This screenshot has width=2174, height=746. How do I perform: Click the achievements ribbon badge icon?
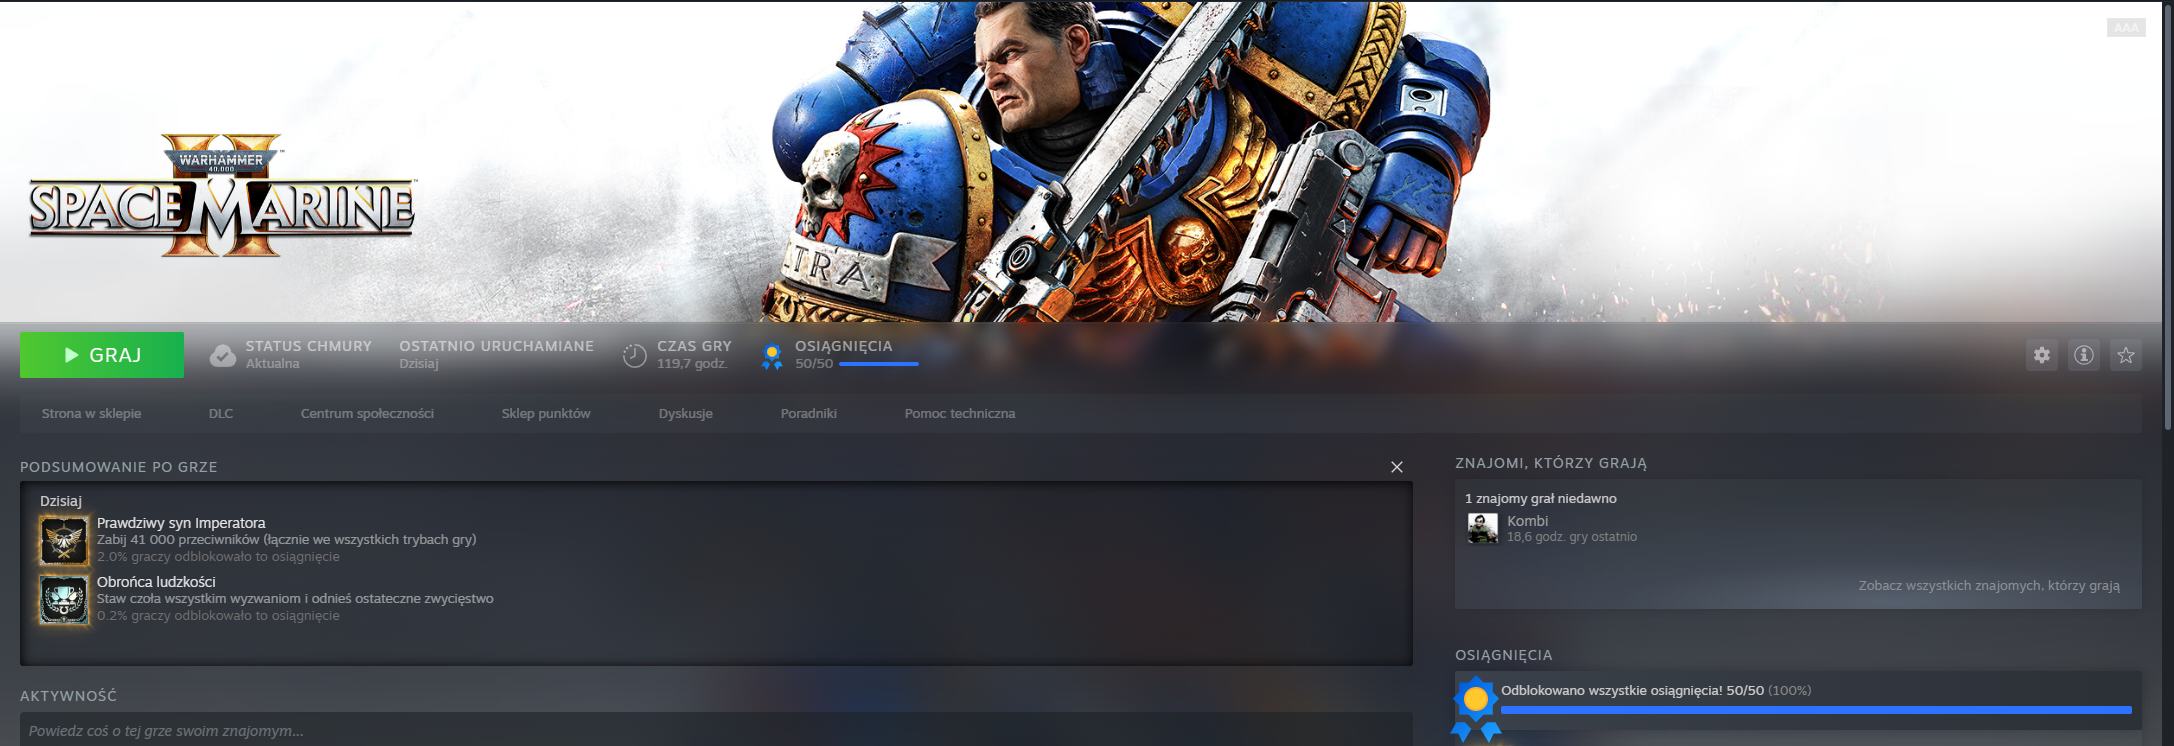(772, 356)
